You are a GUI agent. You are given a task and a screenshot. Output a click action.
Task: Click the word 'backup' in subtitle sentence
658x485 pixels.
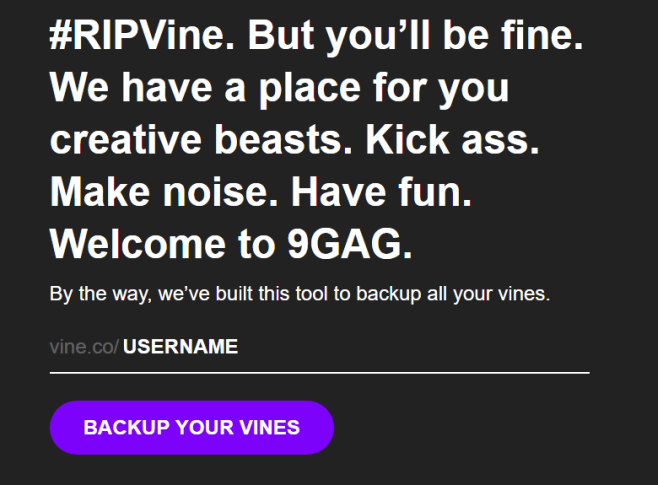[x=389, y=294]
